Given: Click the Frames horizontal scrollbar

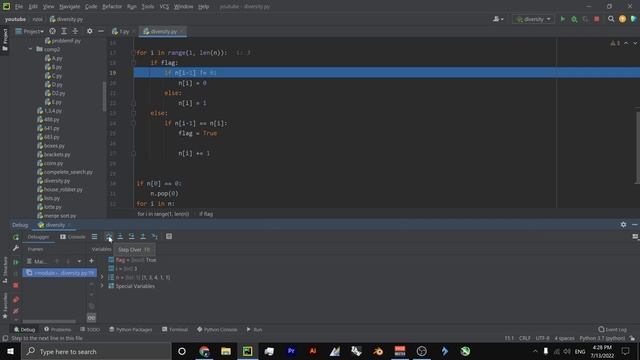Looking at the screenshot, I should tap(49, 321).
